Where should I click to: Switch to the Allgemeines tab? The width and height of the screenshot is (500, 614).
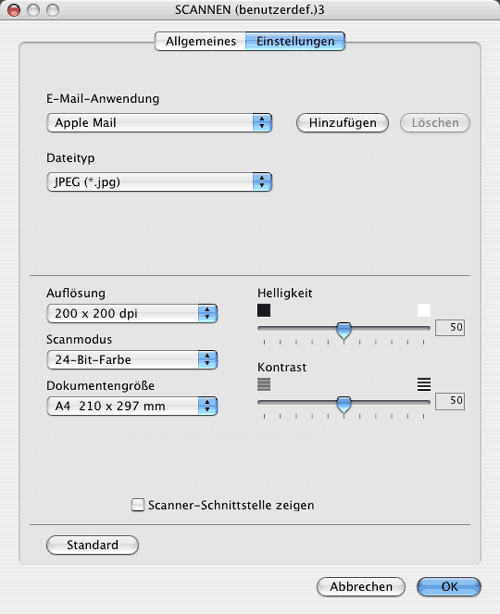click(x=200, y=41)
